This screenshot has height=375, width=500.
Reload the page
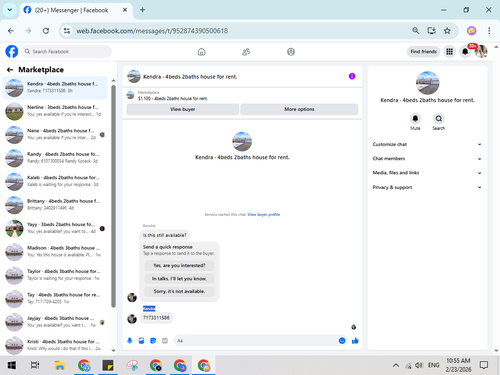pyautogui.click(x=46, y=31)
